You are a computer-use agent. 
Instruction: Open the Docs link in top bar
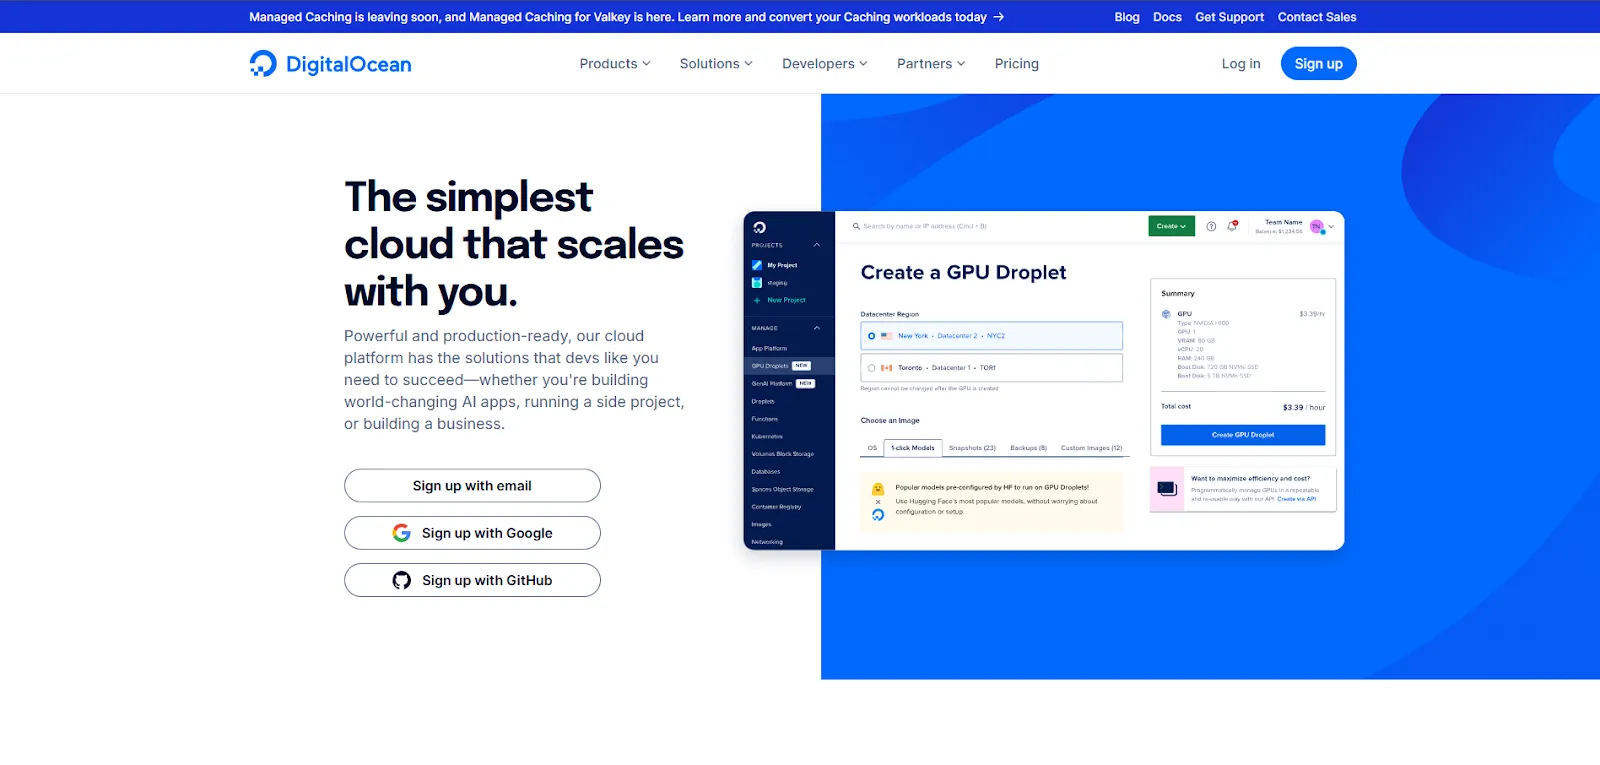coord(1167,17)
